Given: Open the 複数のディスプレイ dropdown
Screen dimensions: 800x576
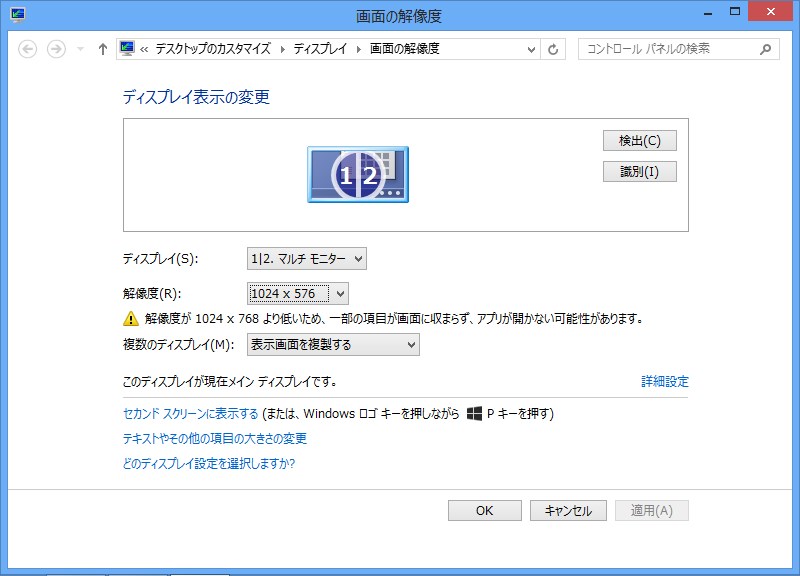Looking at the screenshot, I should (x=333, y=345).
